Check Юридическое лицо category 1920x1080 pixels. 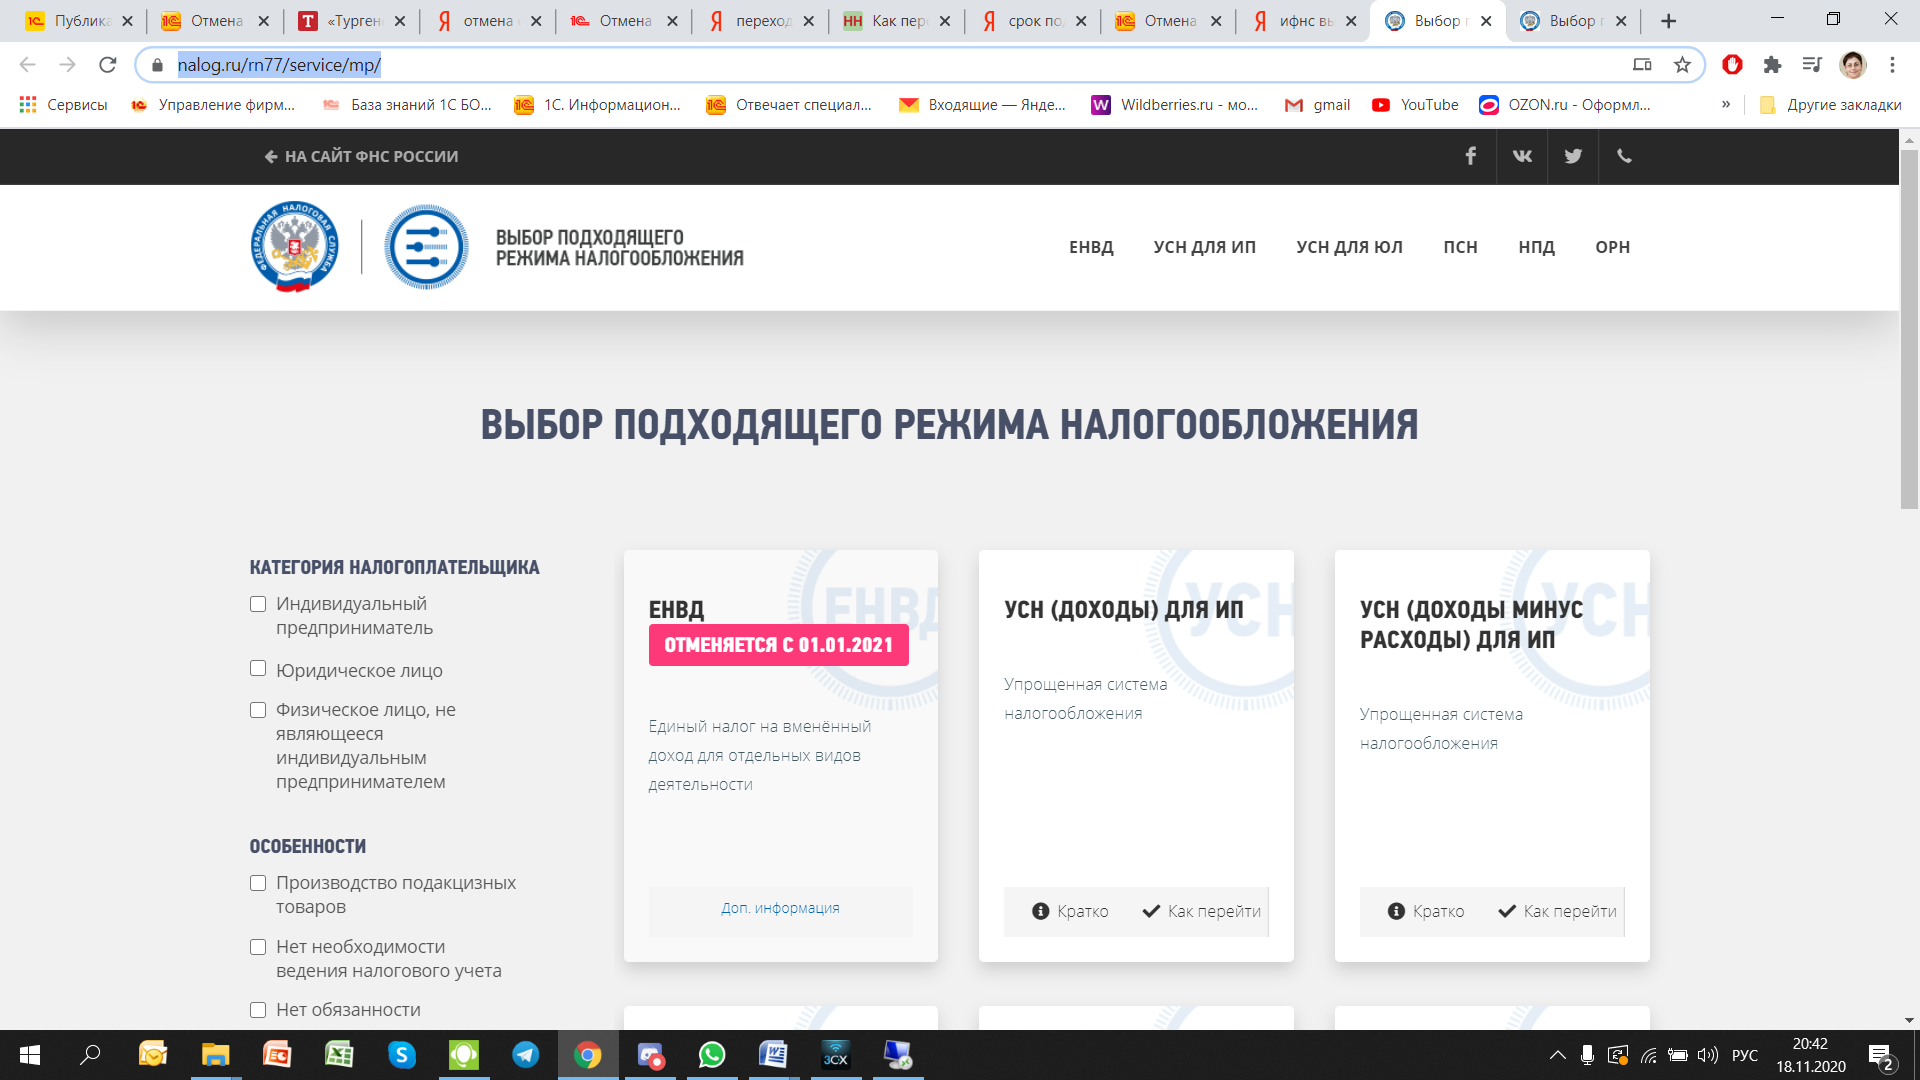258,668
